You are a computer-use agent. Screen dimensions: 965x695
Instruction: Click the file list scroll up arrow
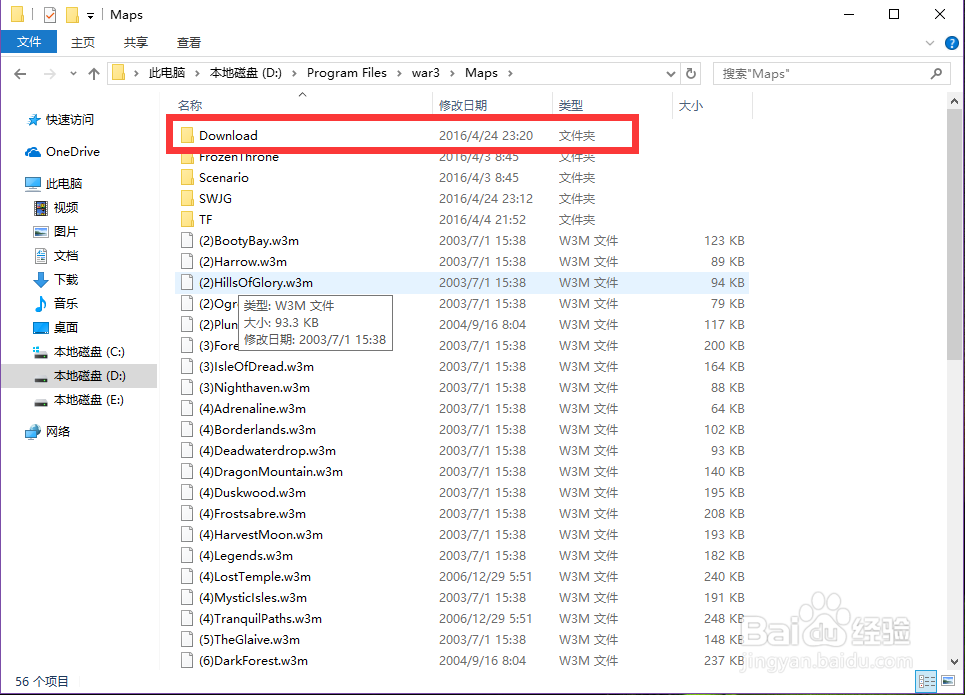click(955, 101)
